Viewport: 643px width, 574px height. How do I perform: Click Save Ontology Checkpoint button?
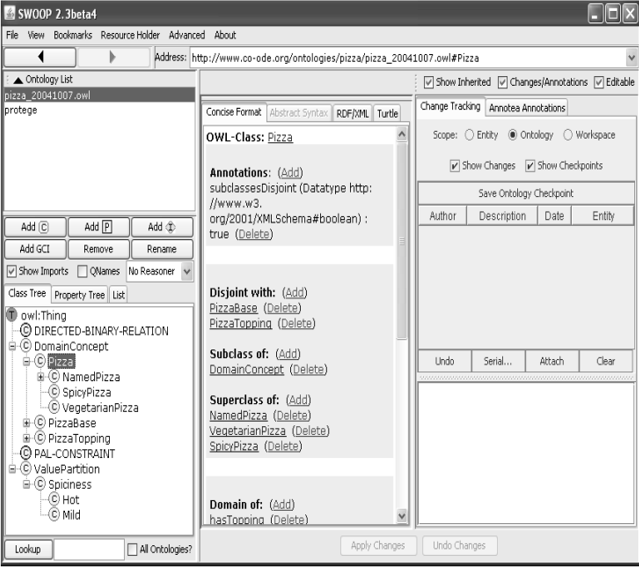coord(525,194)
